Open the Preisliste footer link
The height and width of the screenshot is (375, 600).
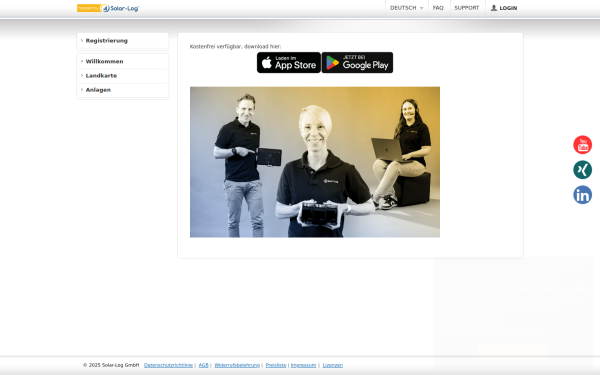276,365
